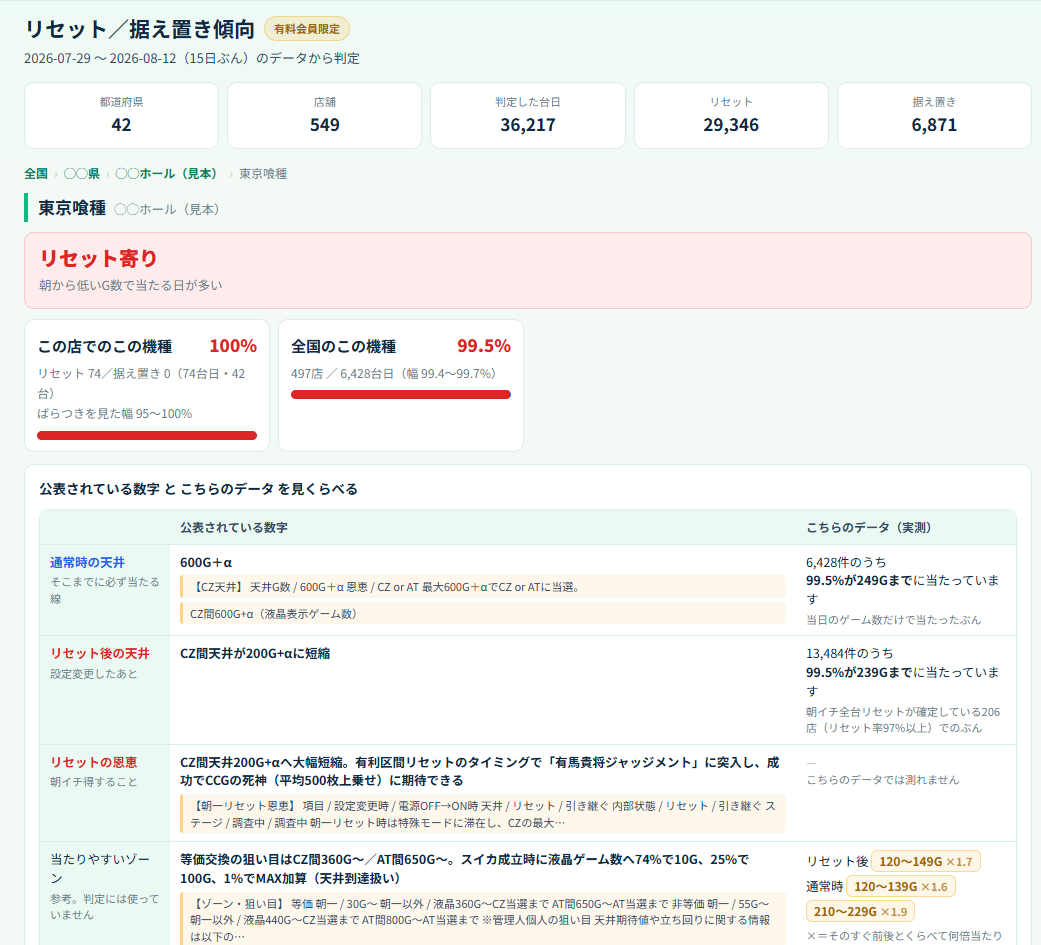Click the 全国のこの機種 card title
This screenshot has width=1041, height=945.
pos(343,347)
